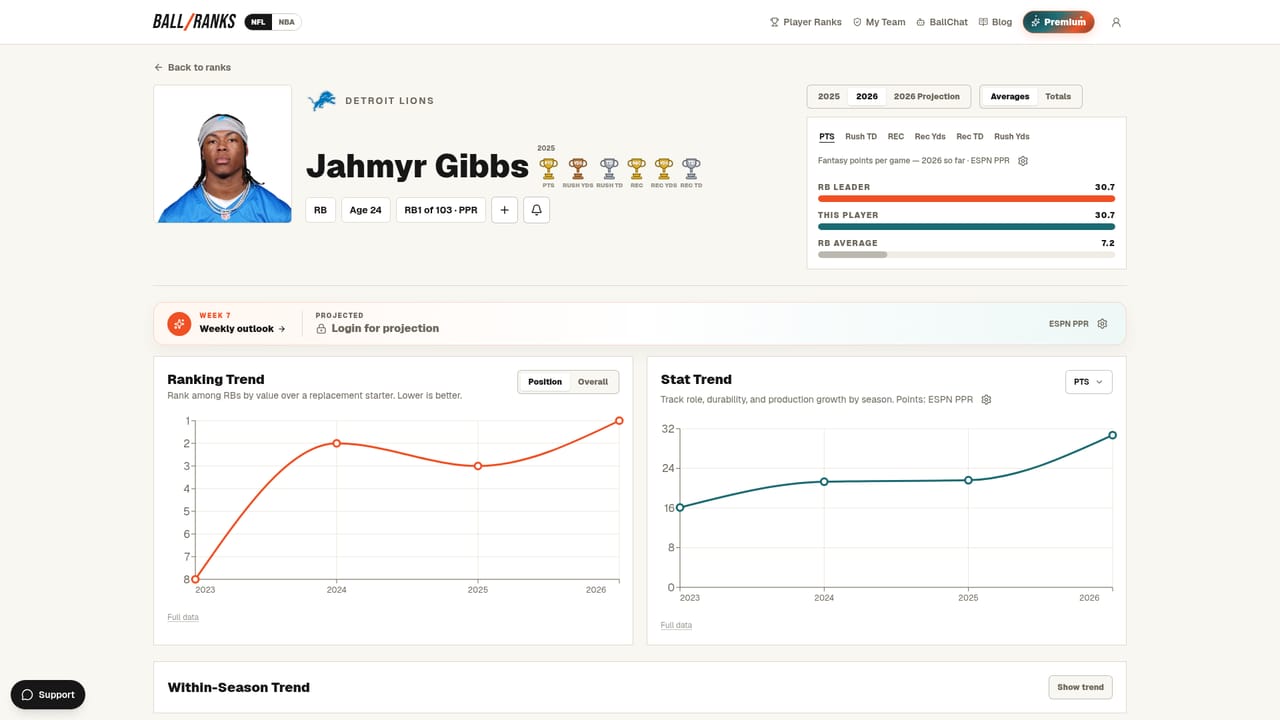Viewport: 1280px width, 720px height.
Task: Open the ESPN PPR gear in weekly outlook bar
Action: tap(1102, 324)
